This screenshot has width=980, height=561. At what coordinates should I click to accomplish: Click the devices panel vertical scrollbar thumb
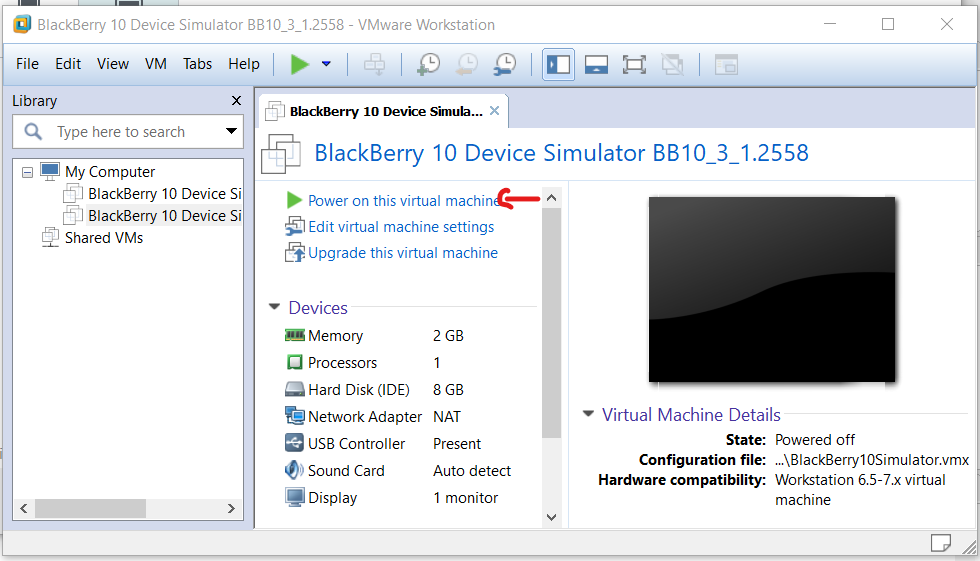coord(551,323)
